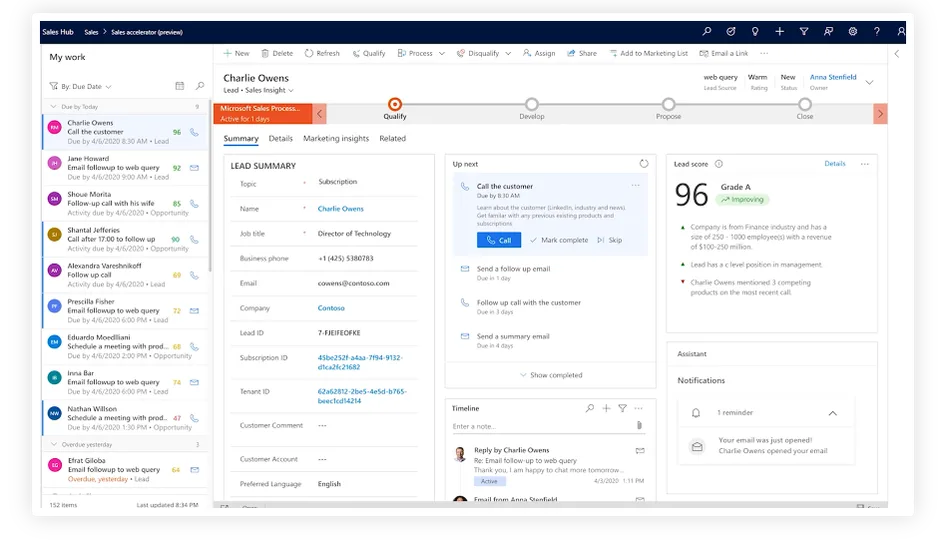Open the advanced find funnel icon

tap(804, 31)
